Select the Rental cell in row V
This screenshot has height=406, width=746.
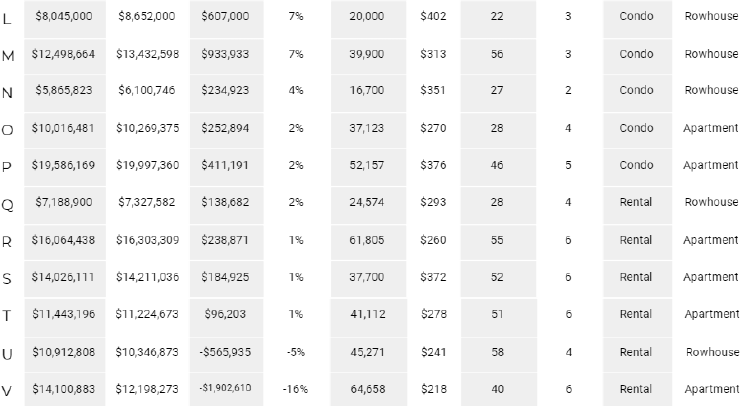pyautogui.click(x=636, y=388)
